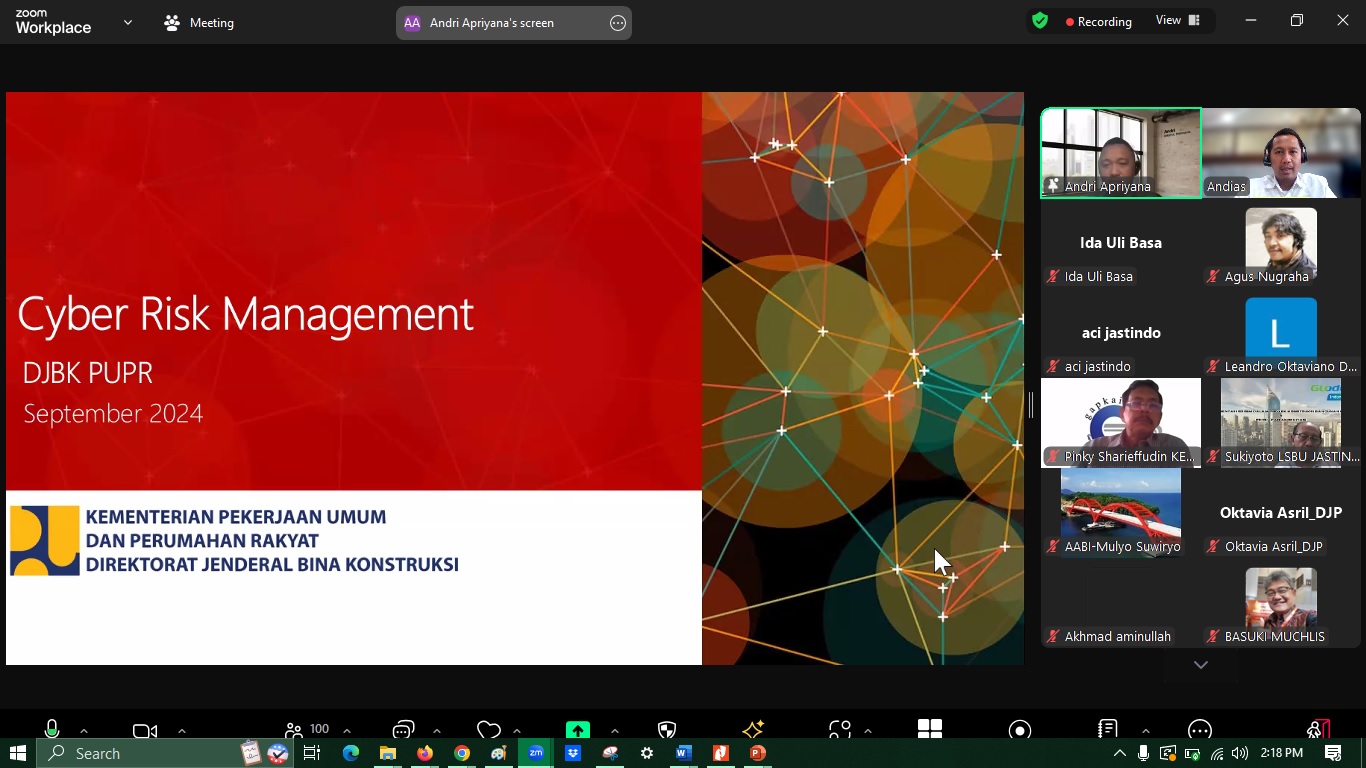Click Leave meeting icon
Viewport: 1366px width, 768px height.
(1319, 730)
